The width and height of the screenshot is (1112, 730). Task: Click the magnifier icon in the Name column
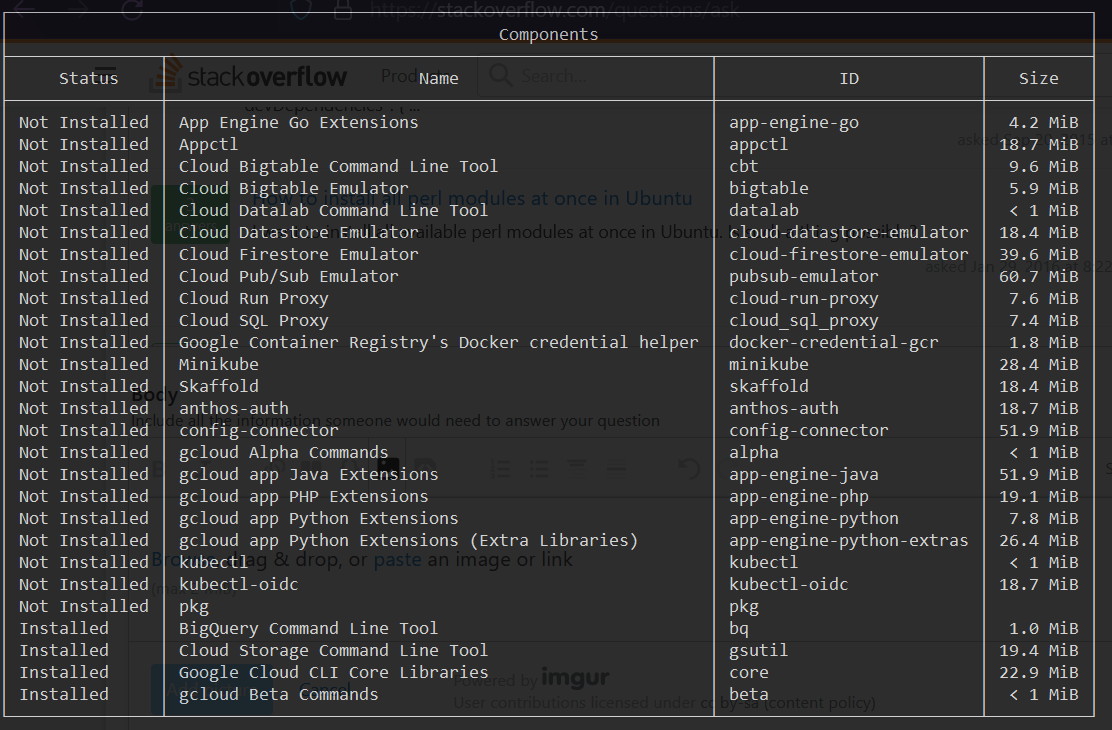coord(501,76)
